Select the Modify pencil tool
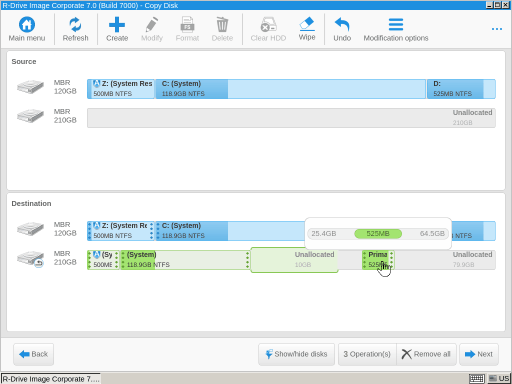Viewport: 512px width, 384px height. 152,29
